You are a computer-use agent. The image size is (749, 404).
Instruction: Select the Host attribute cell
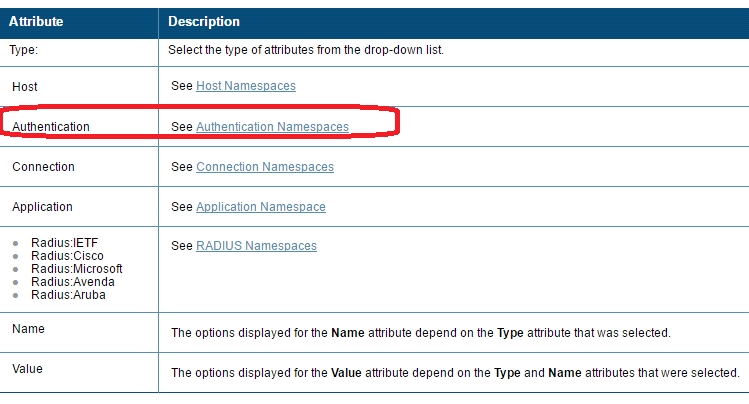(25, 87)
